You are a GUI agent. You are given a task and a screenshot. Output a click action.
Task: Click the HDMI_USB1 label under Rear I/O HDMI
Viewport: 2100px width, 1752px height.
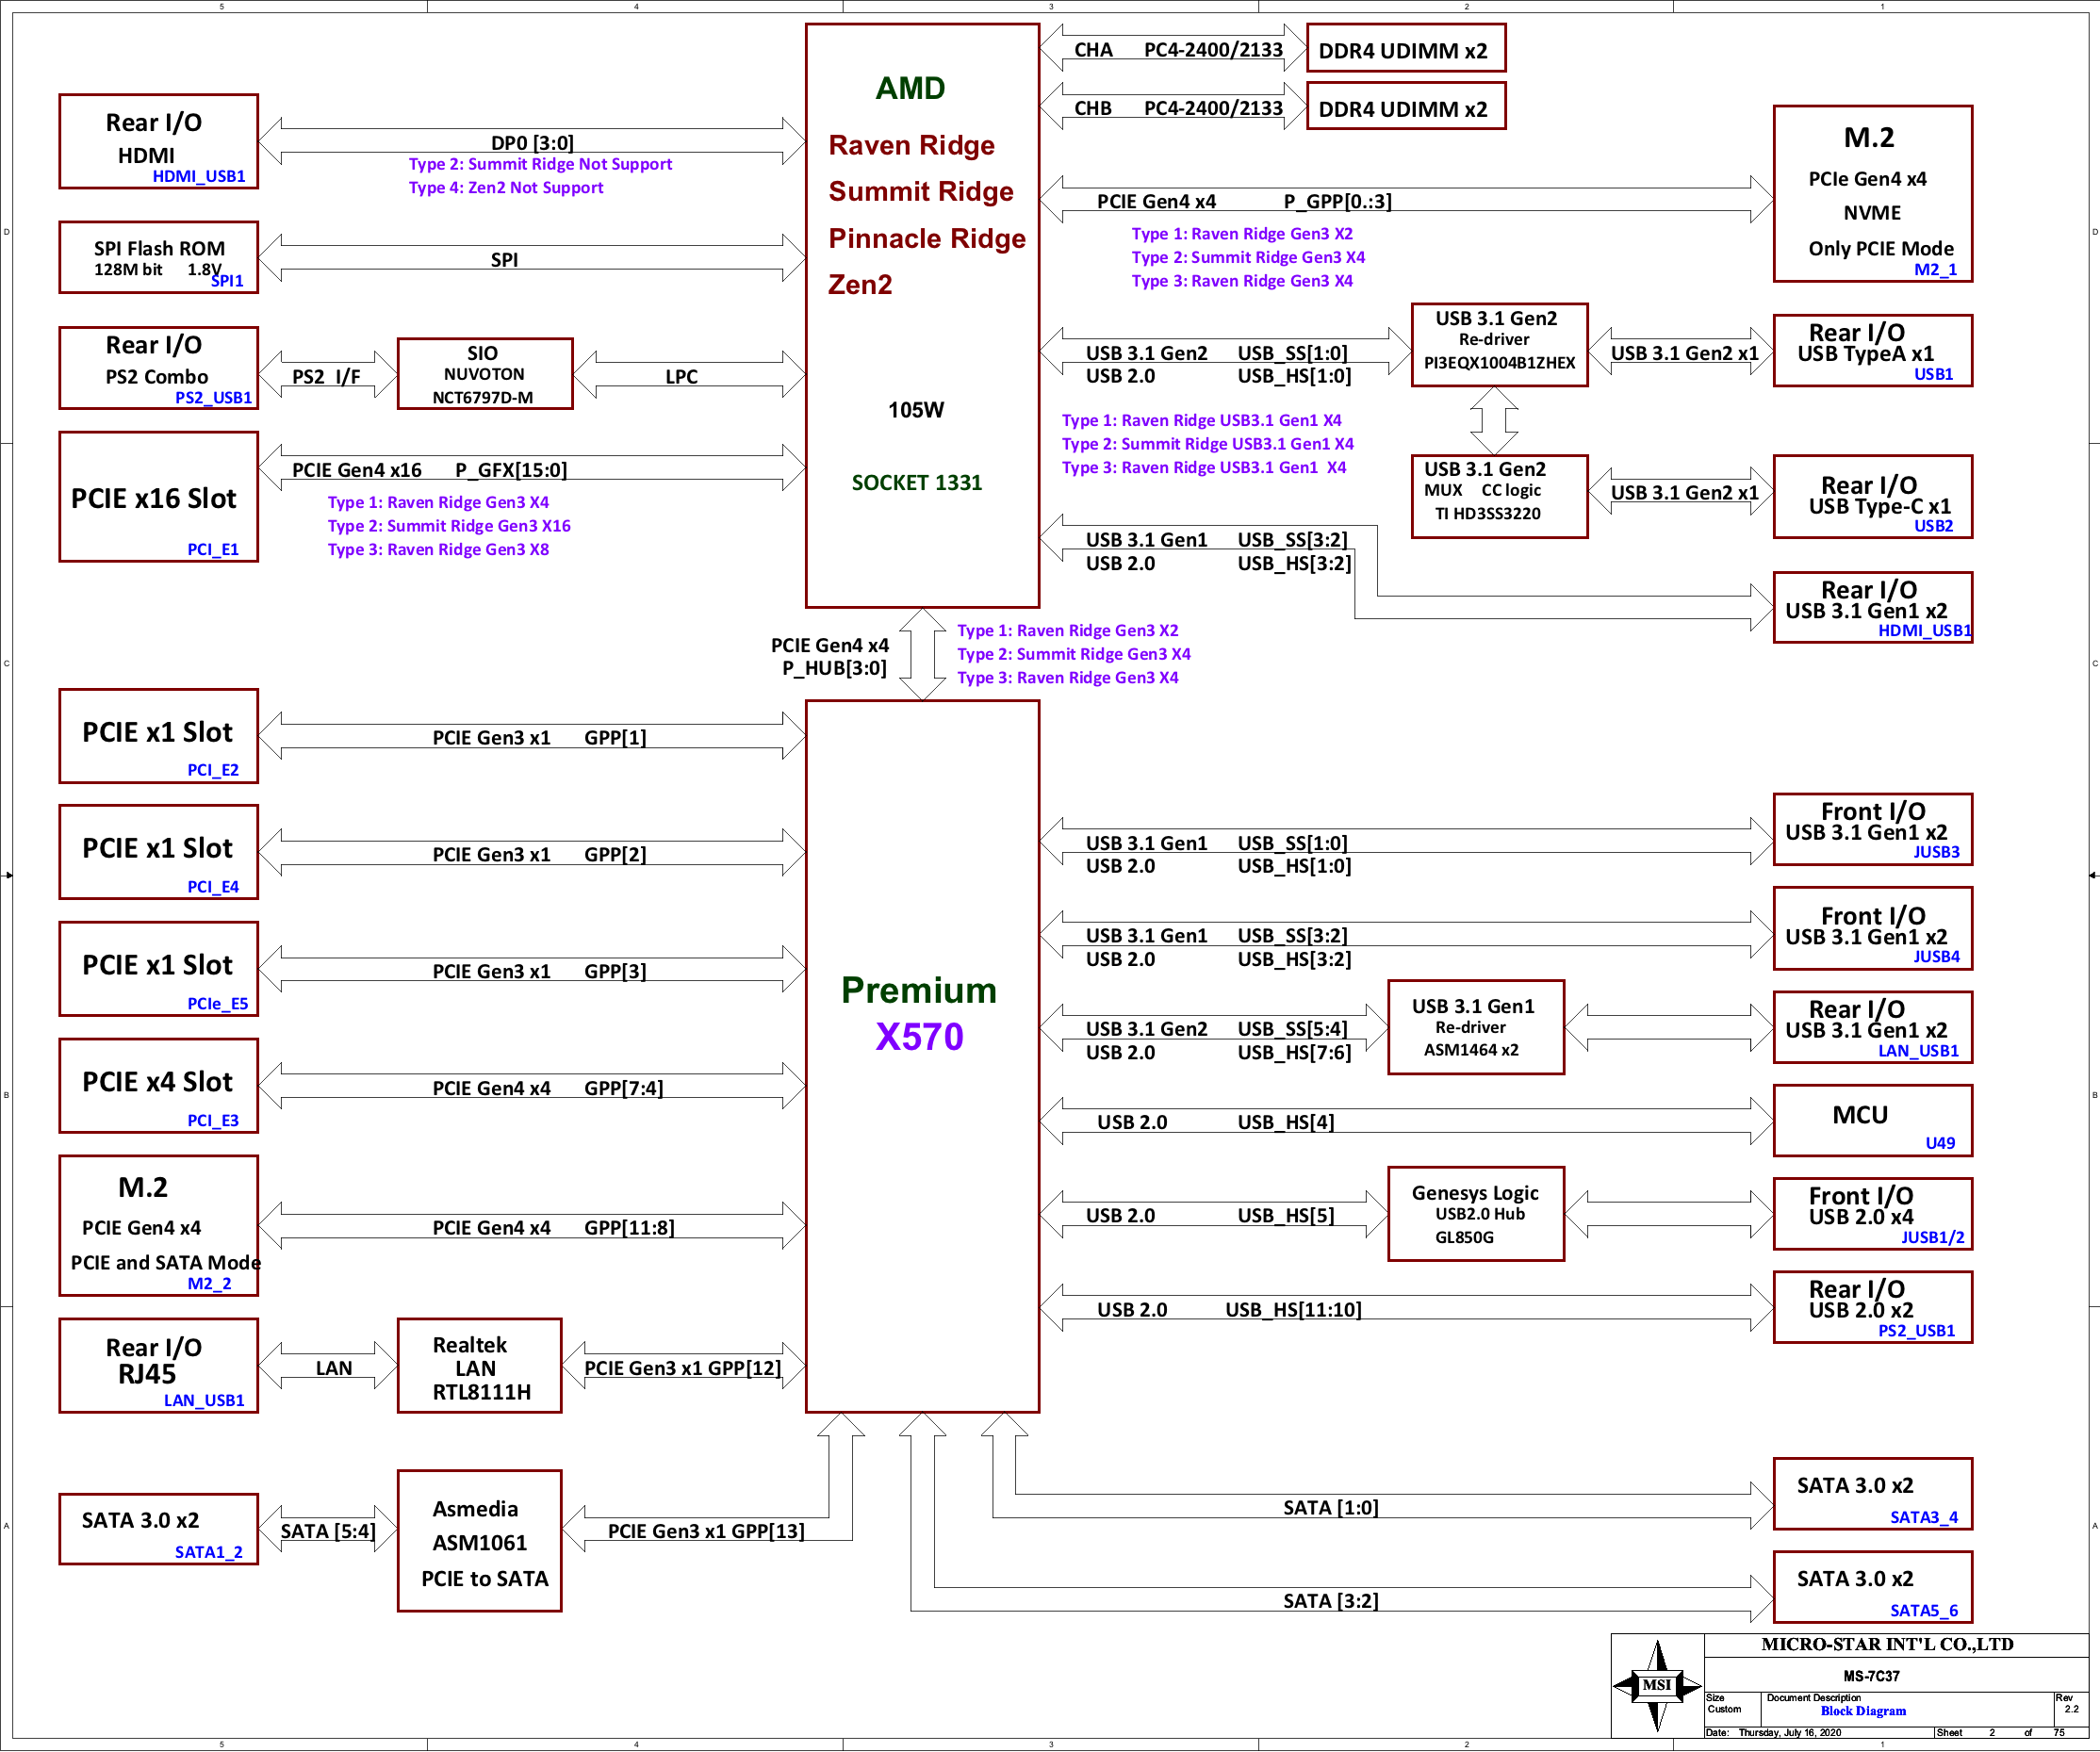point(199,176)
